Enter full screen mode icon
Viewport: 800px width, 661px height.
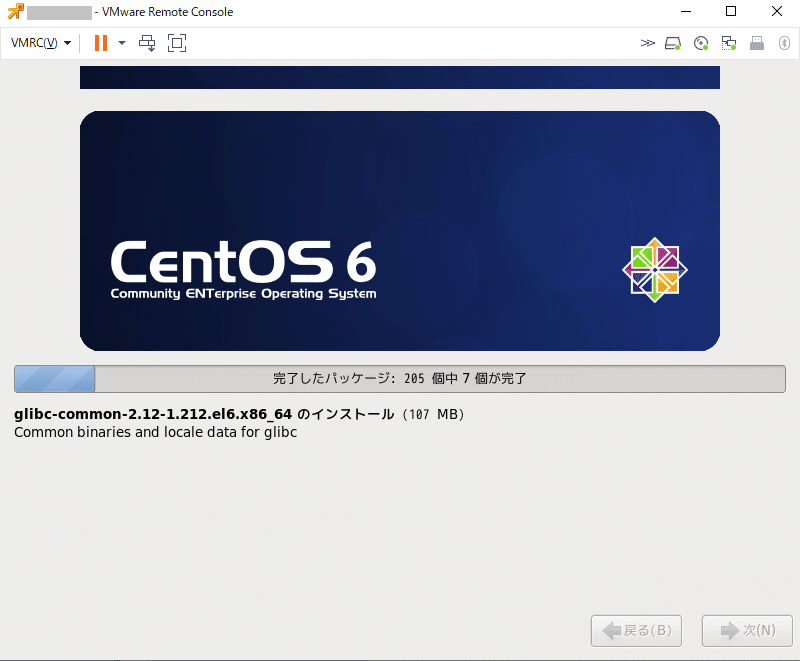[x=177, y=43]
